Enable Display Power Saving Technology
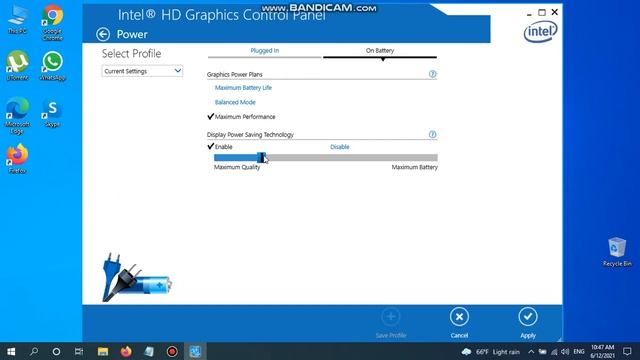The height and width of the screenshot is (360, 640). pos(223,147)
